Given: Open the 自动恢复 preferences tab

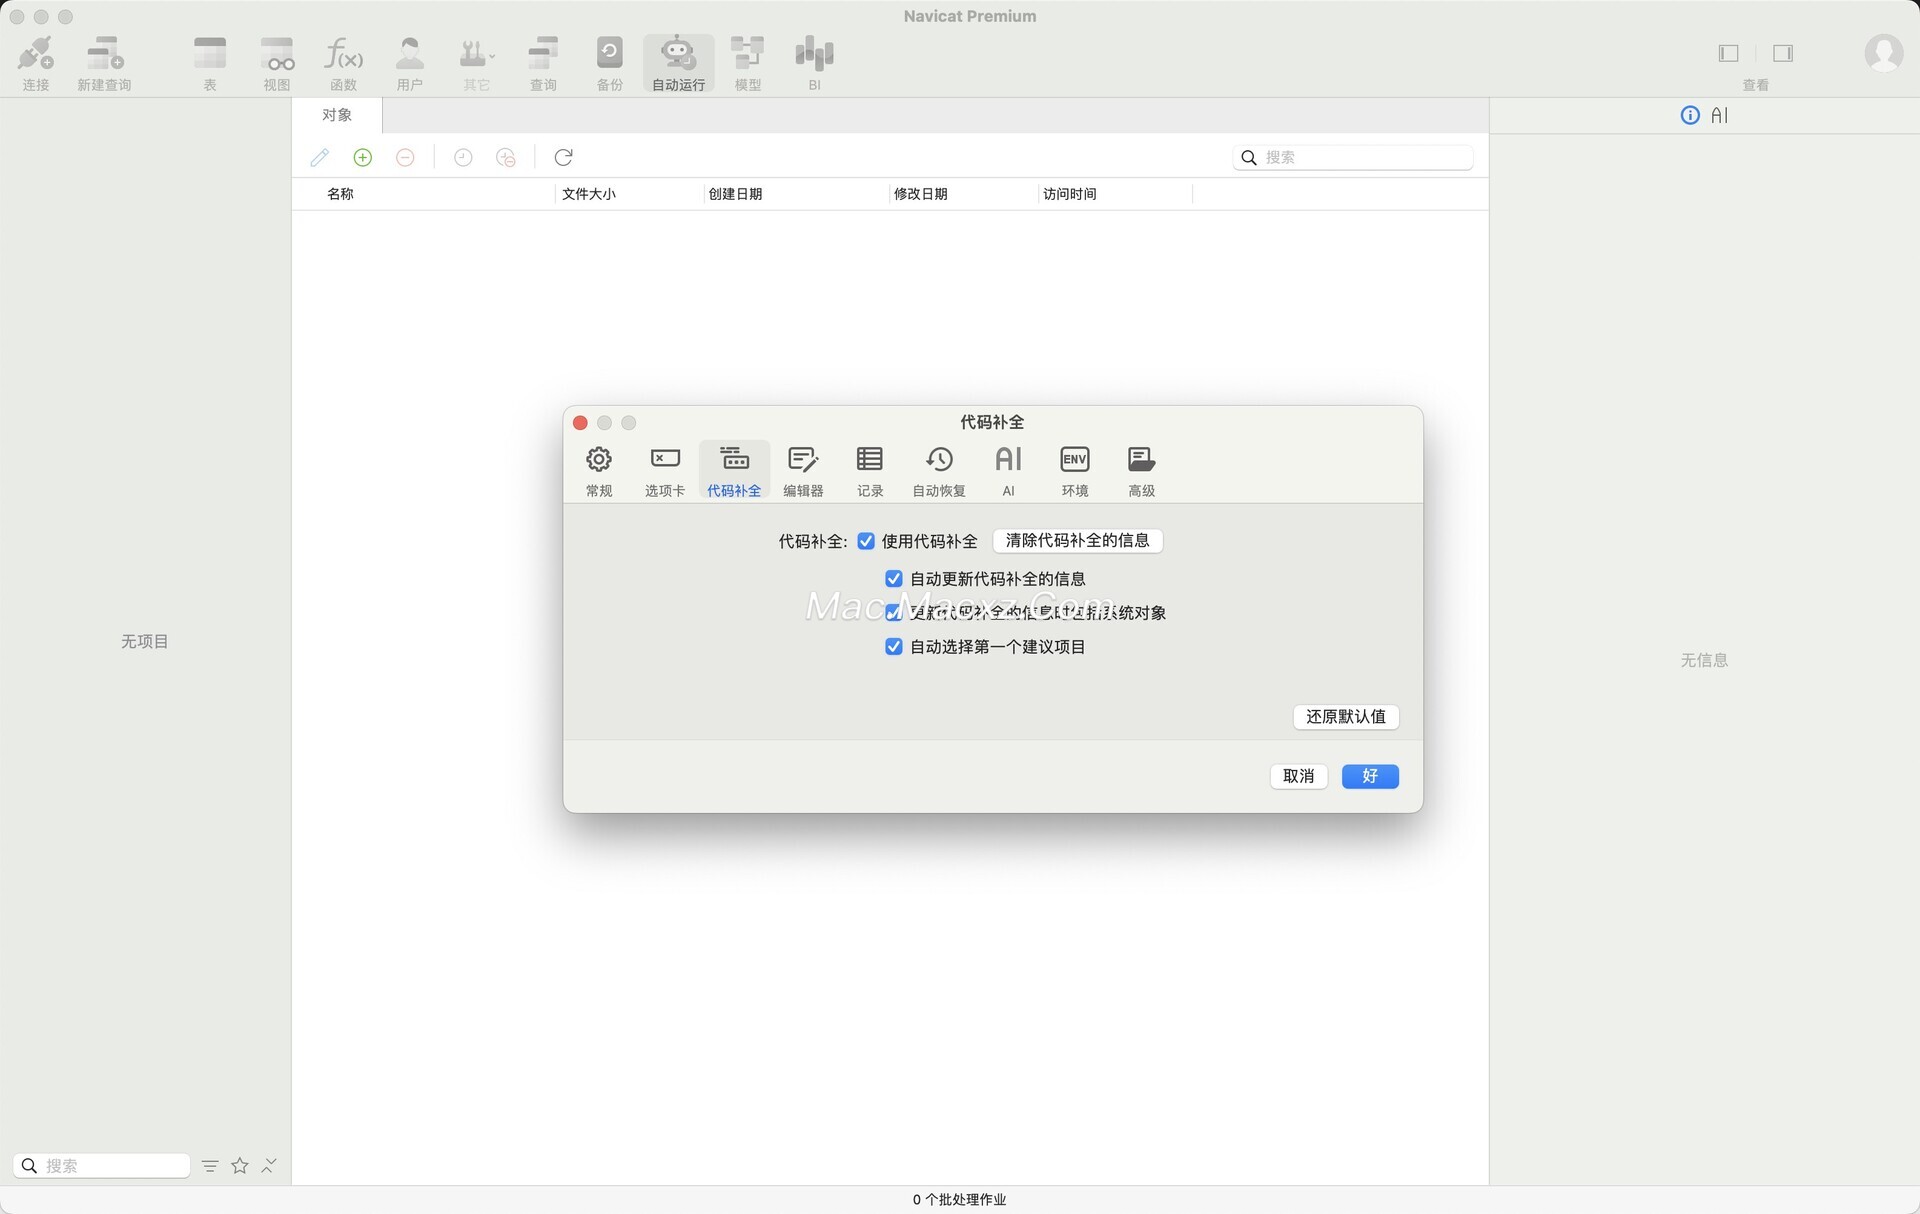Looking at the screenshot, I should click(939, 471).
